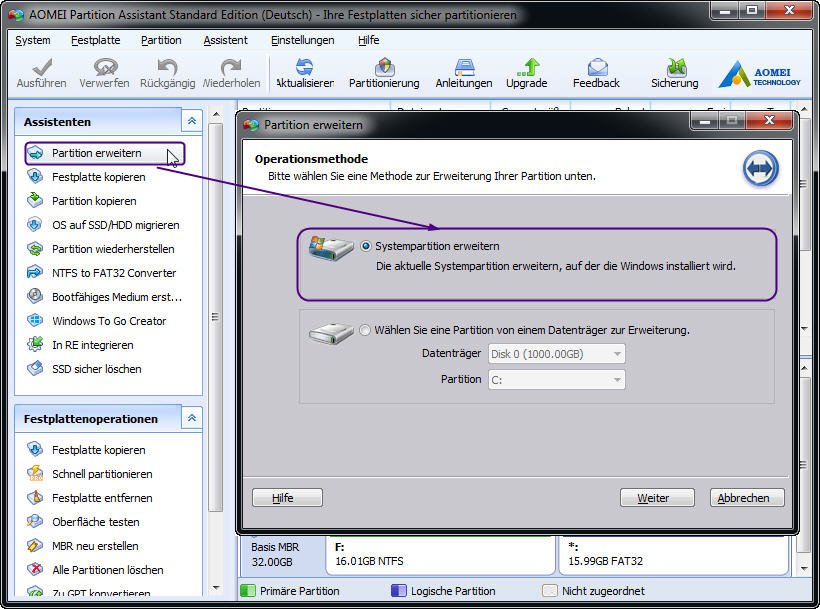Screen dimensions: 820x609
Task: Select the radio button for choosing a partition from a Datenträger
Action: [x=365, y=330]
